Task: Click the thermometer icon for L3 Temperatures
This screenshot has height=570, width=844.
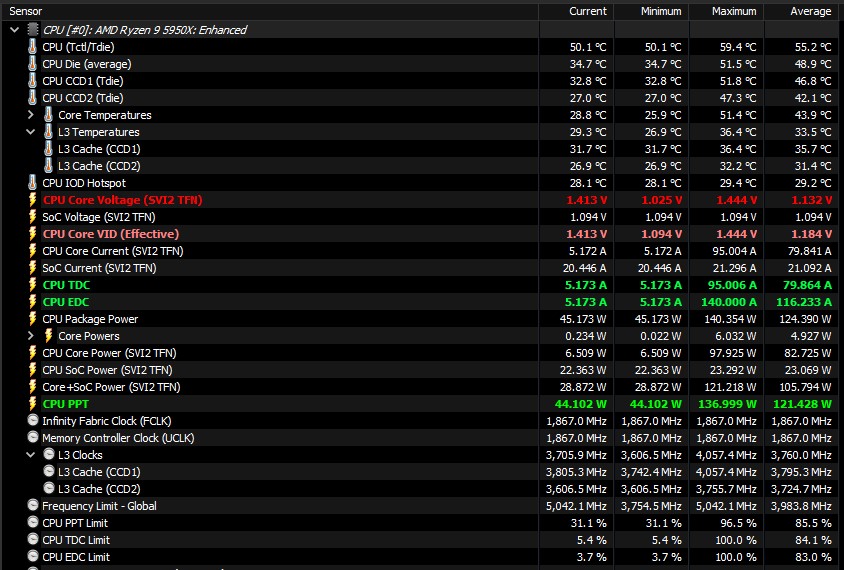Action: point(48,132)
